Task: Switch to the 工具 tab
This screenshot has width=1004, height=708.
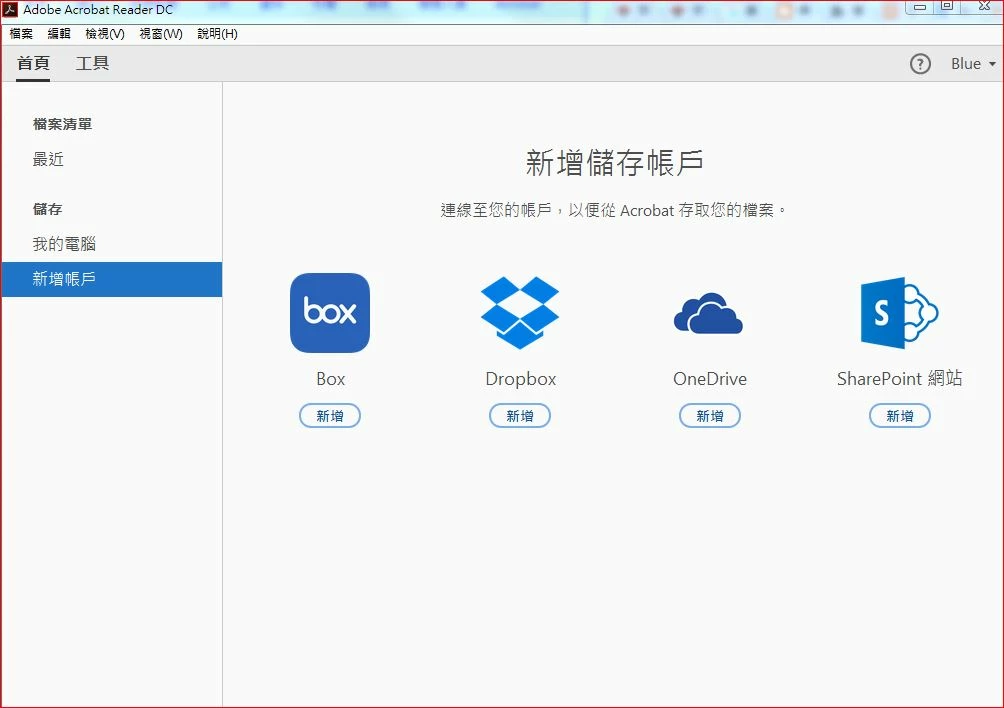Action: (92, 63)
